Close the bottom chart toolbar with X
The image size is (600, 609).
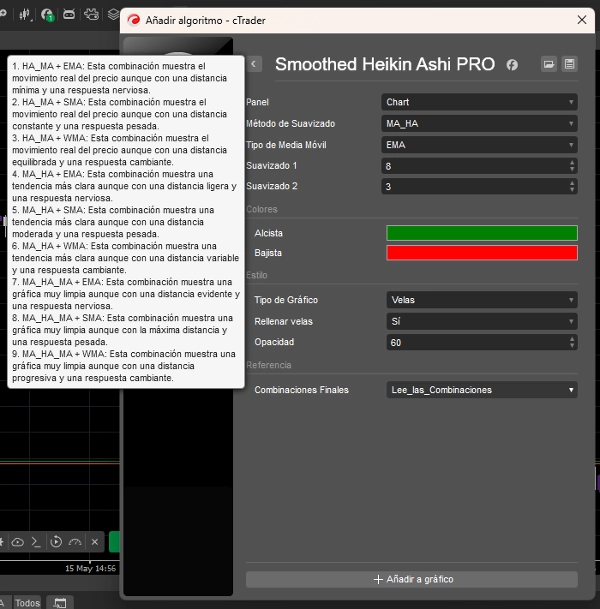[x=95, y=542]
